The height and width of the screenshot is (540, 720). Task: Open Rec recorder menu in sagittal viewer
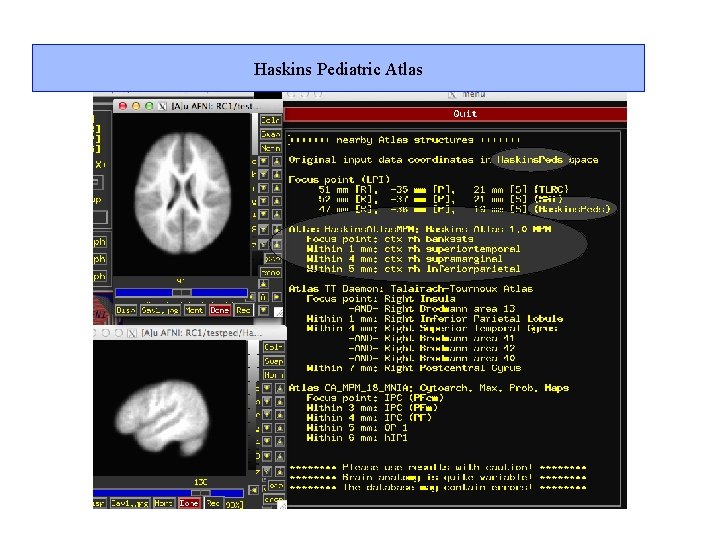point(213,503)
